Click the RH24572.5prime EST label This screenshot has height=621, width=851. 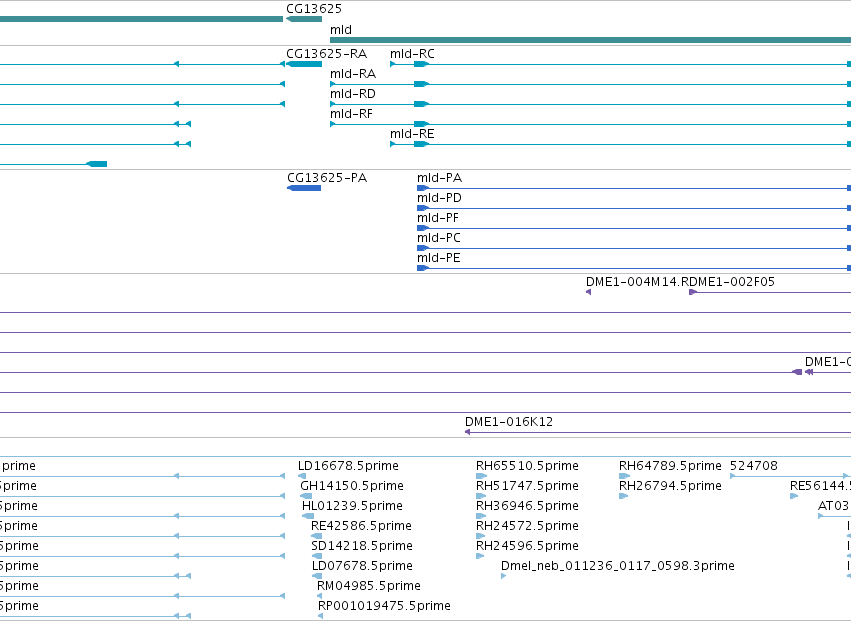(527, 526)
